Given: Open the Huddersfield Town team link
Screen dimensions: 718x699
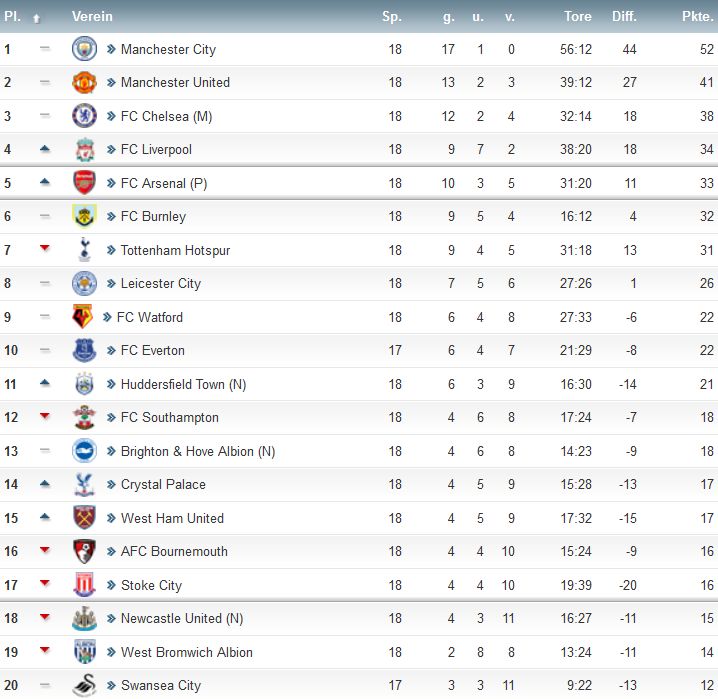Looking at the screenshot, I should 183,384.
